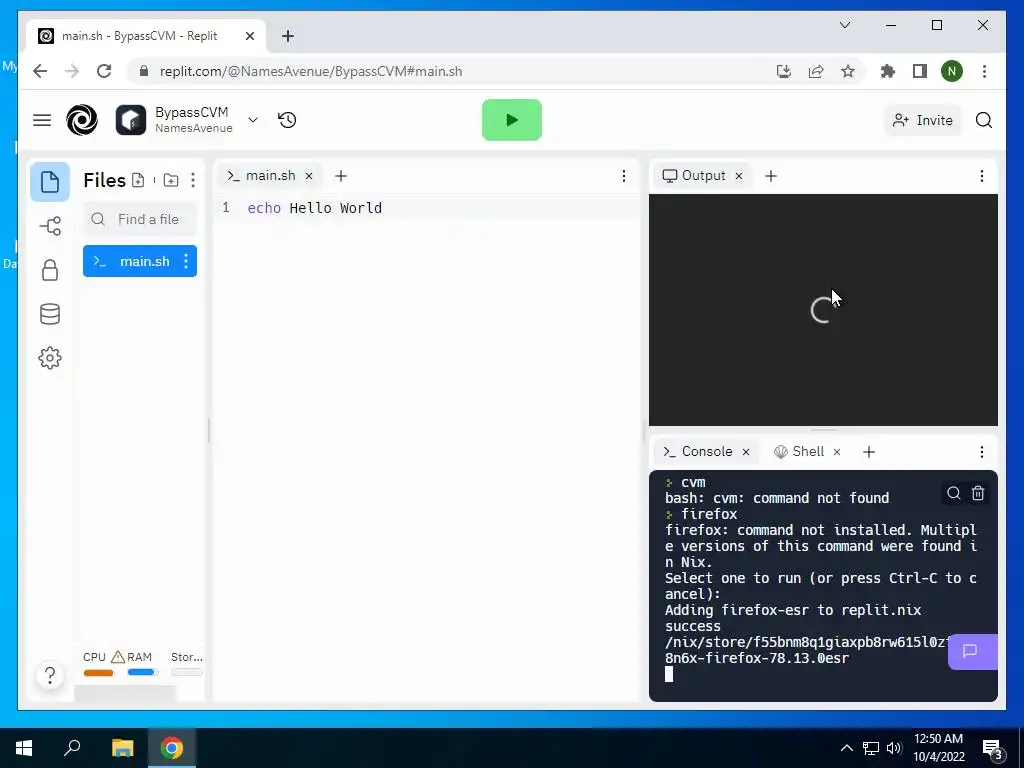
Task: Go back in Chrome browser
Action: pos(40,71)
